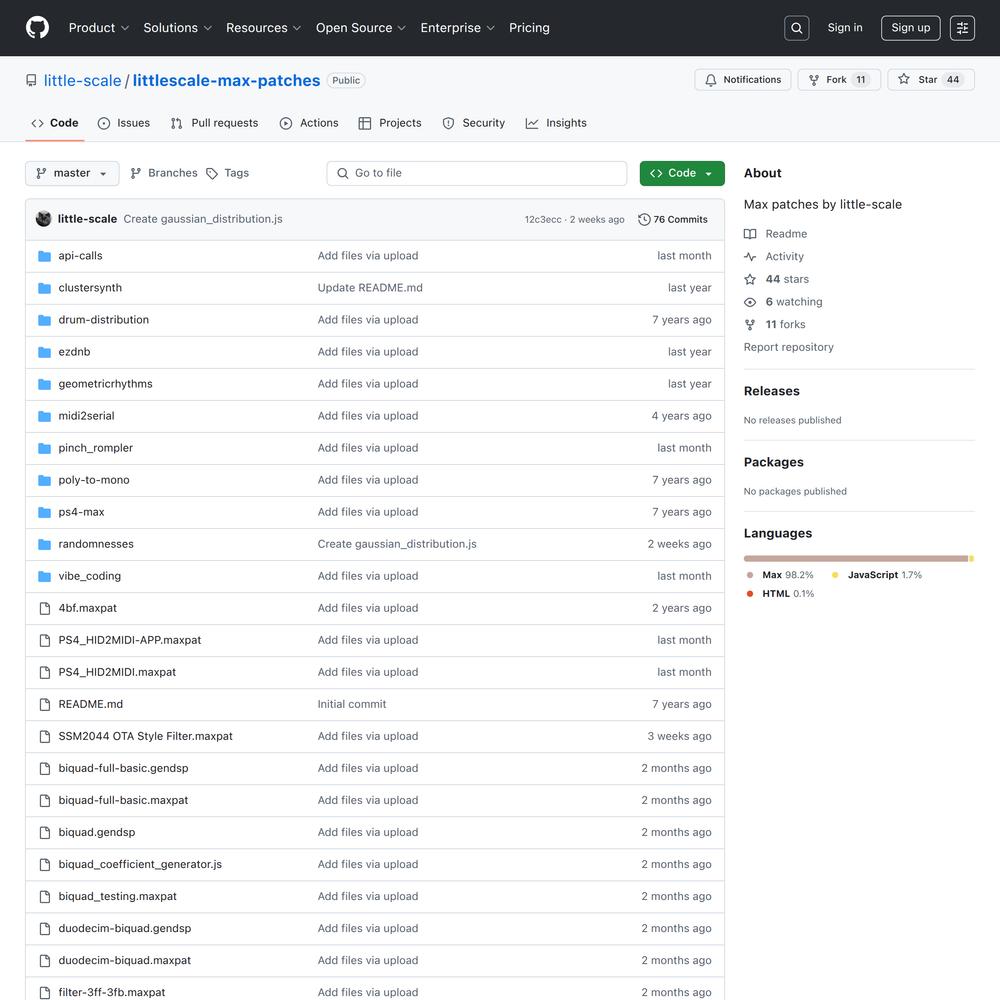The image size is (1000, 1000).
Task: Fork the repository
Action: coord(839,80)
